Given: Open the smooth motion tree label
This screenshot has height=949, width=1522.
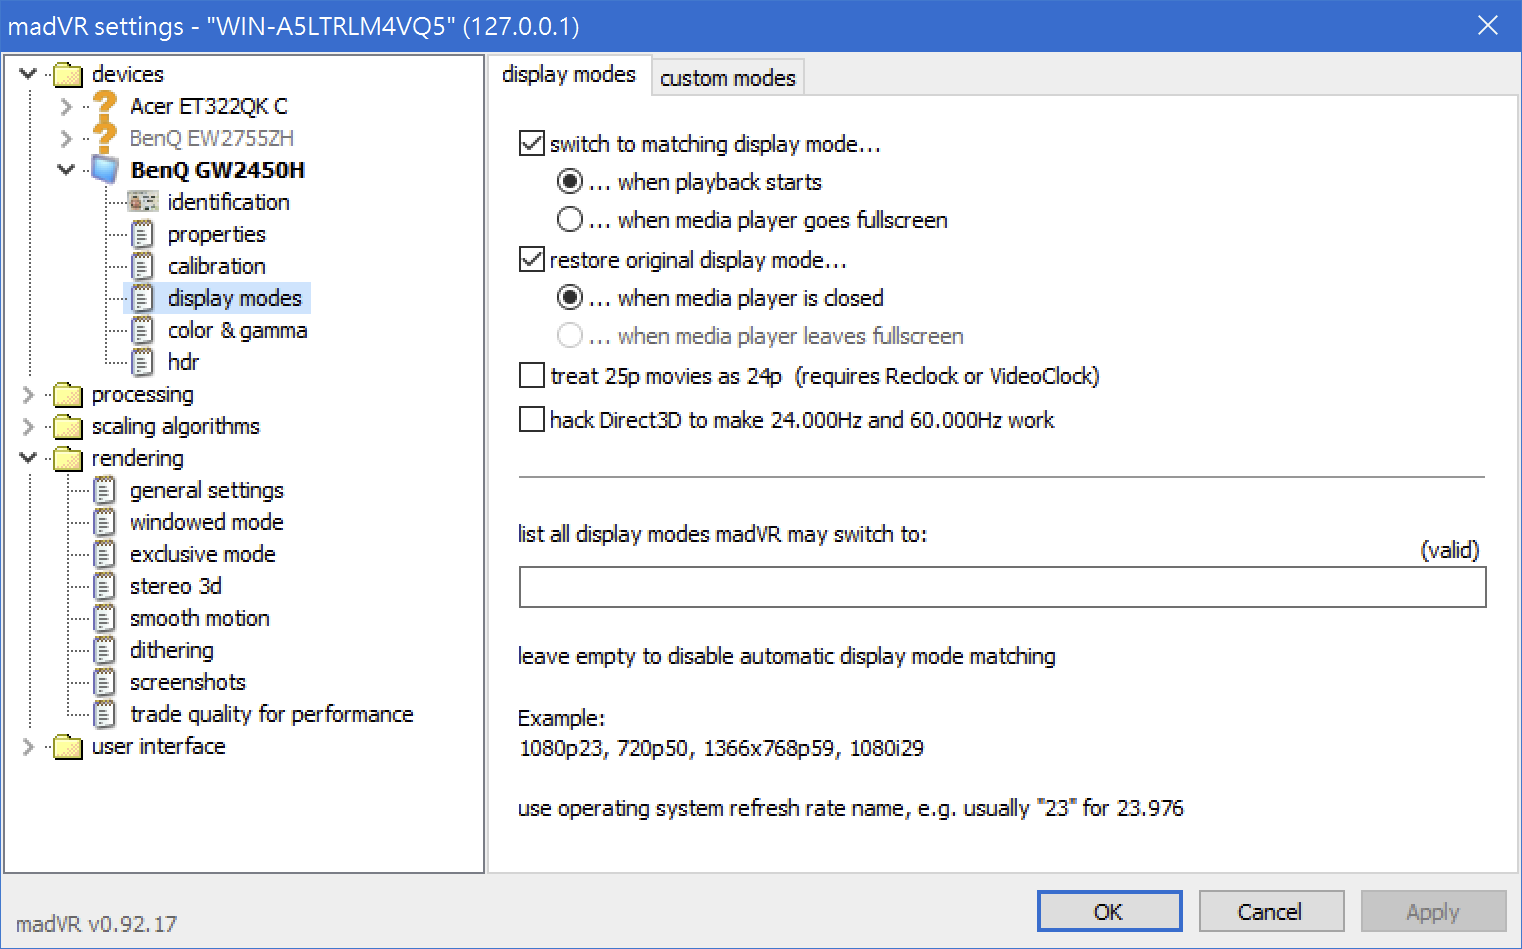Looking at the screenshot, I should coord(200,618).
